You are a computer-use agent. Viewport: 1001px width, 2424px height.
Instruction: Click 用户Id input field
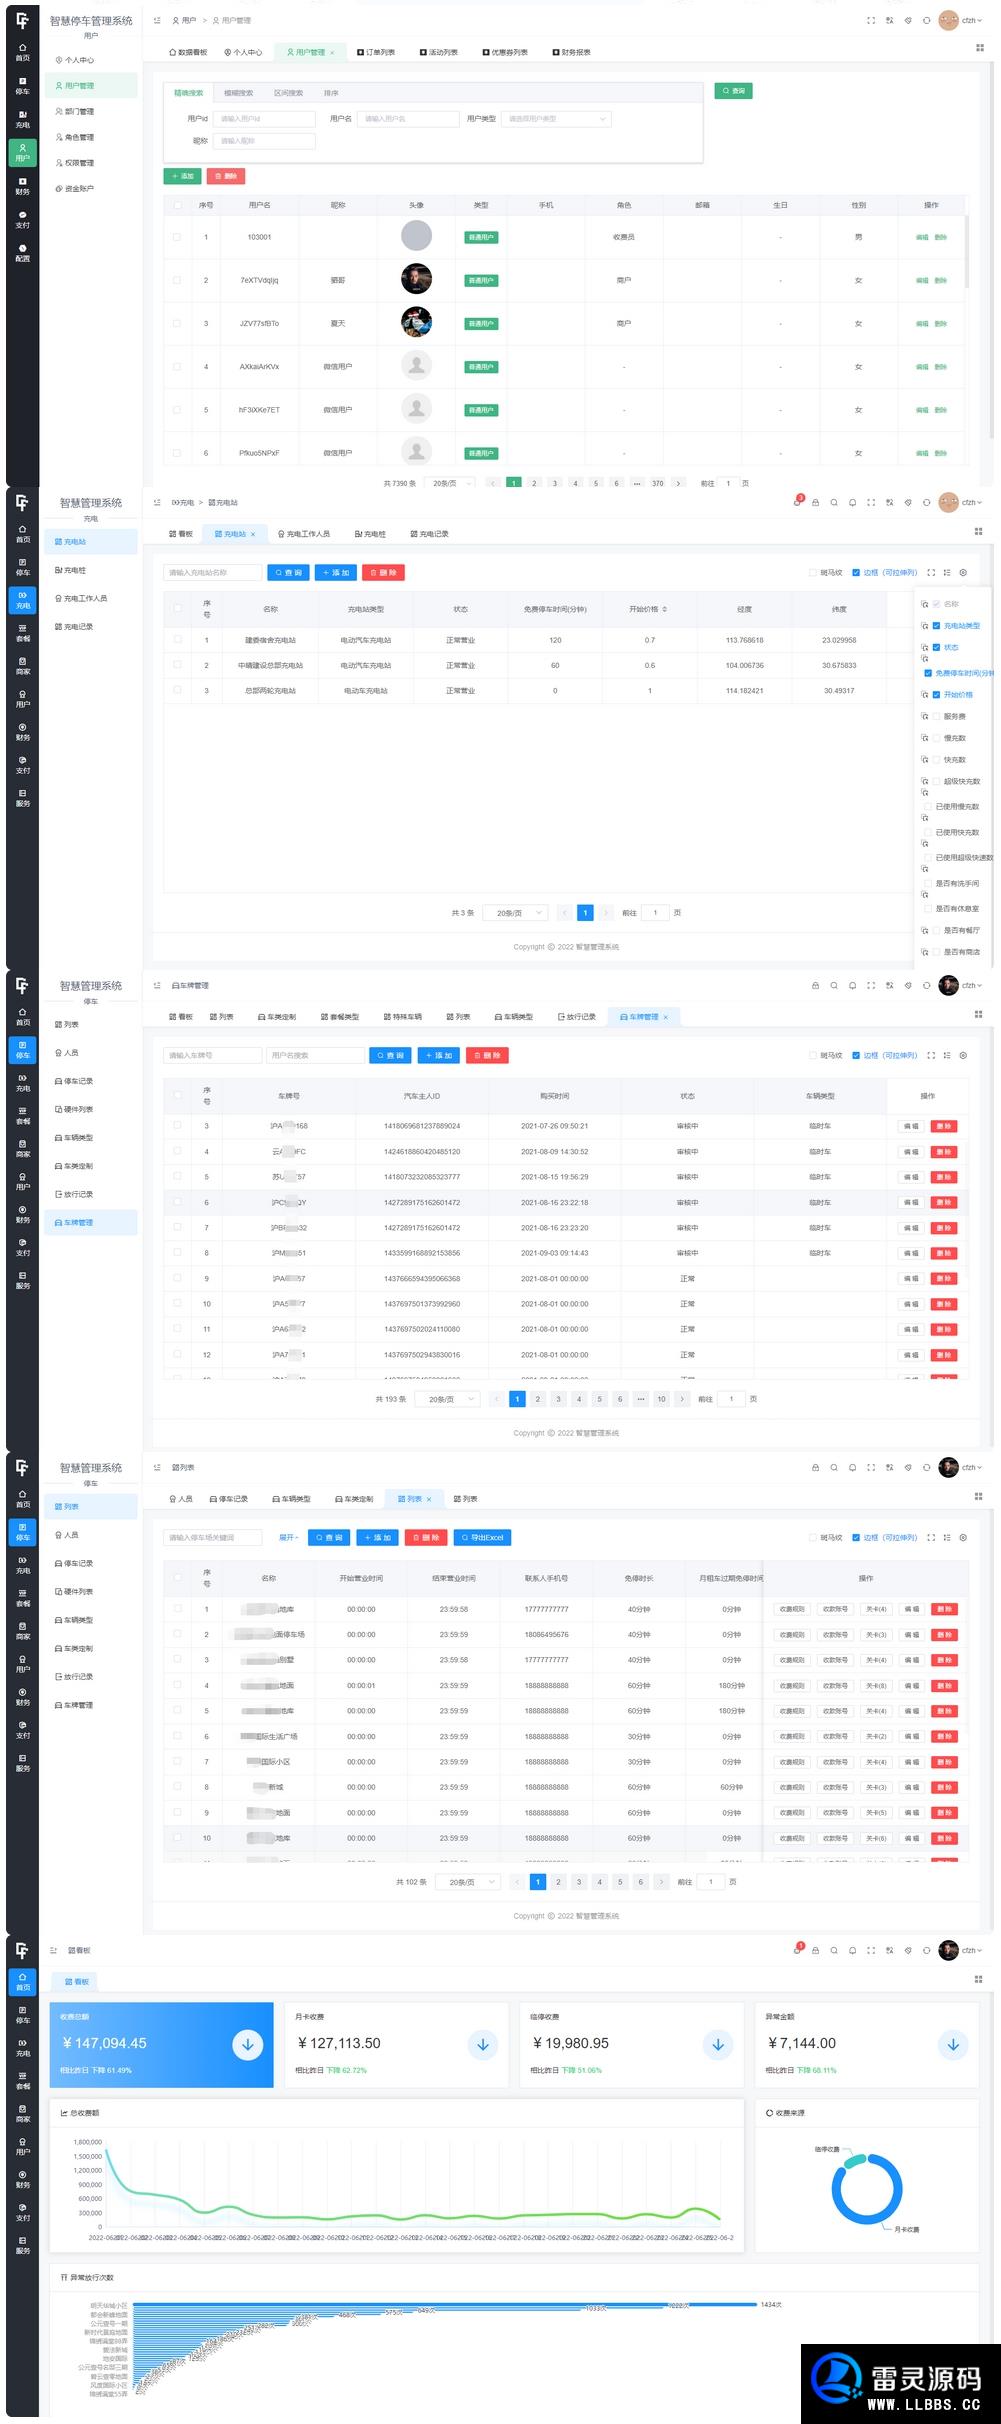point(265,119)
